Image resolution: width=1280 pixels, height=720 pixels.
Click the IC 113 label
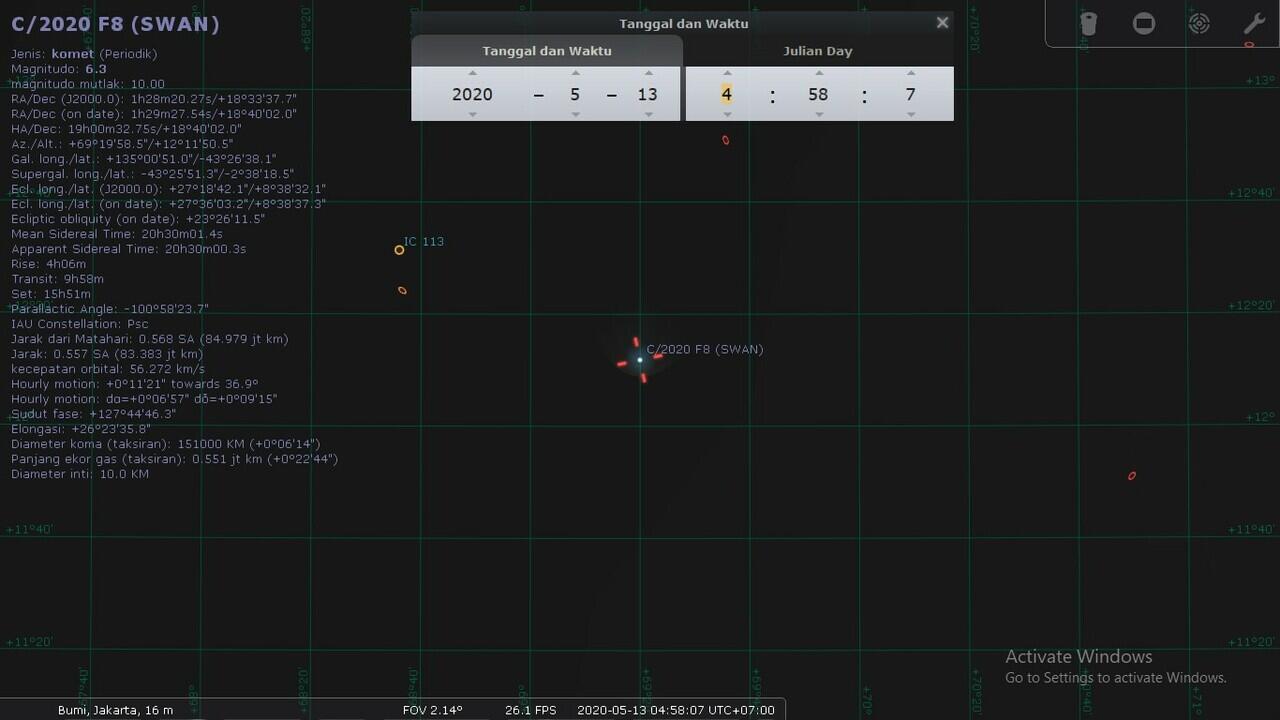(424, 241)
